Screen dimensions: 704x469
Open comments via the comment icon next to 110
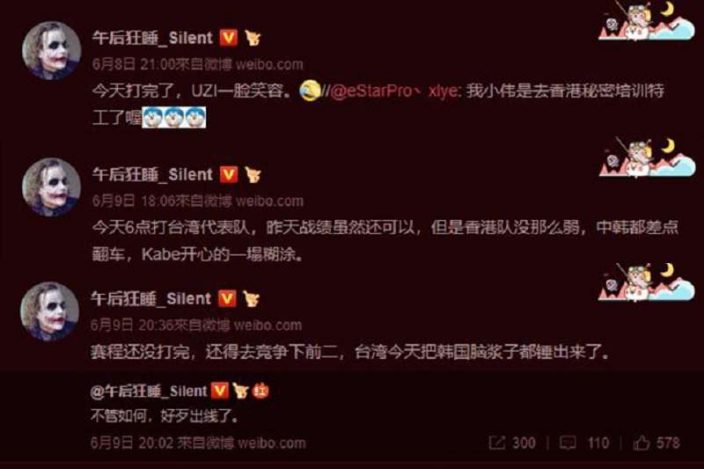pyautogui.click(x=568, y=443)
